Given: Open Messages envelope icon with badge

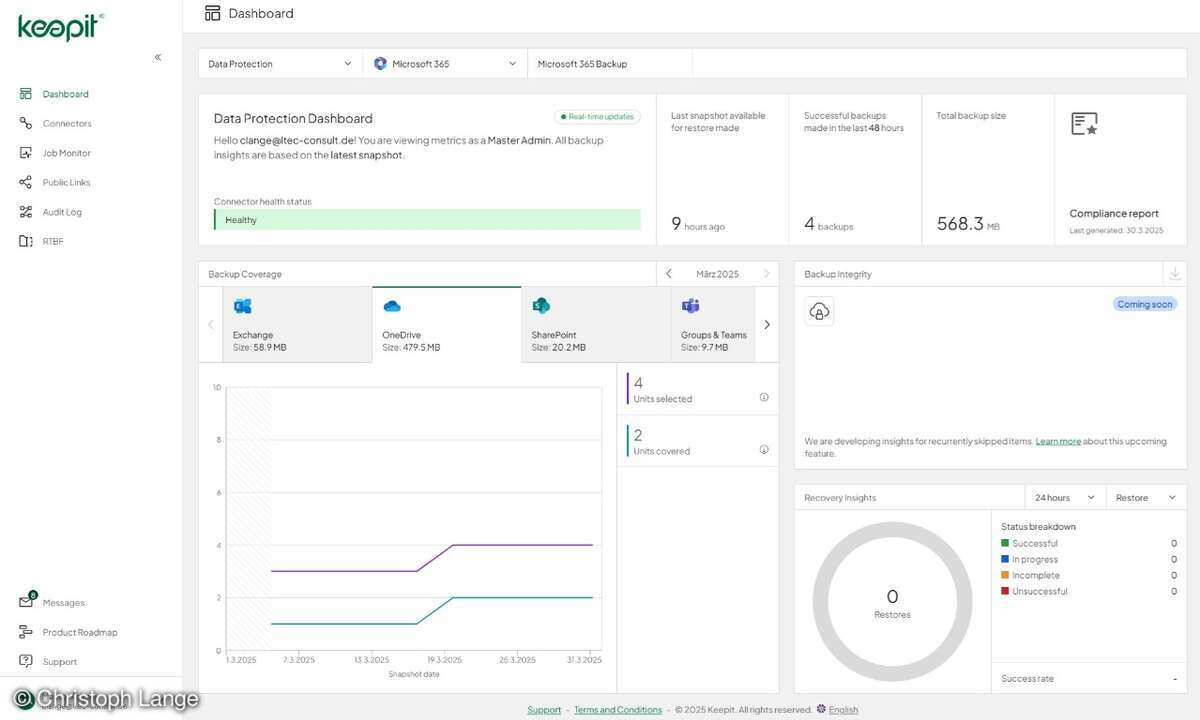Looking at the screenshot, I should point(27,601).
